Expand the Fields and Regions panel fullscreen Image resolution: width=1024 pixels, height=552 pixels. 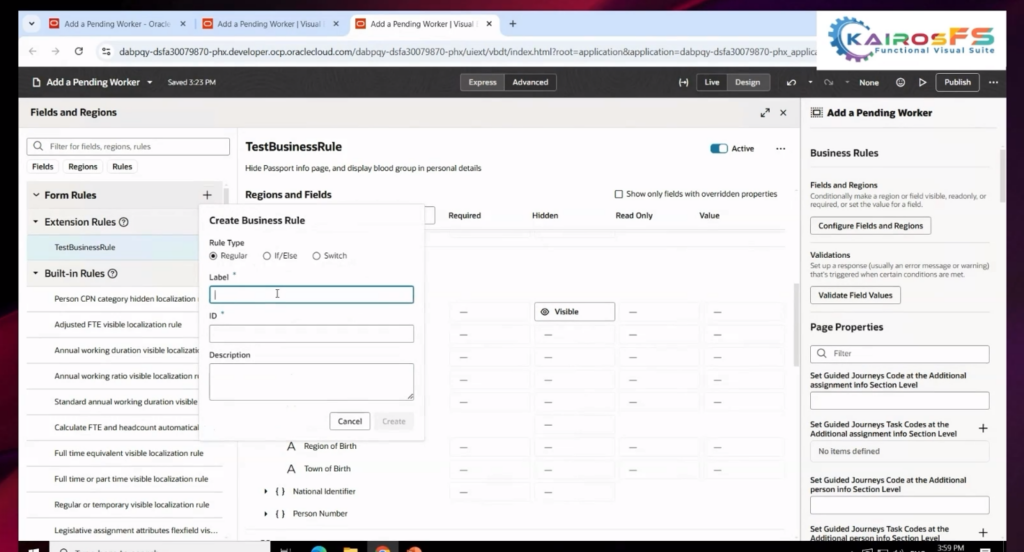(x=765, y=113)
